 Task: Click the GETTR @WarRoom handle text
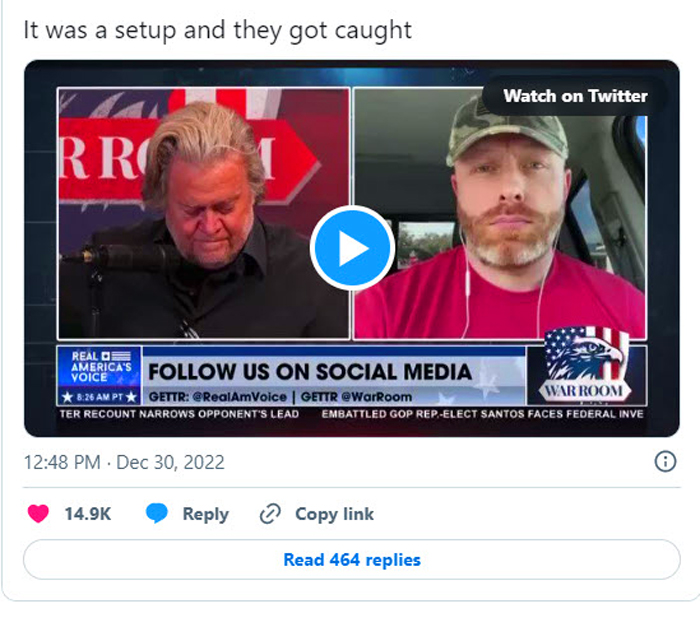click(356, 397)
